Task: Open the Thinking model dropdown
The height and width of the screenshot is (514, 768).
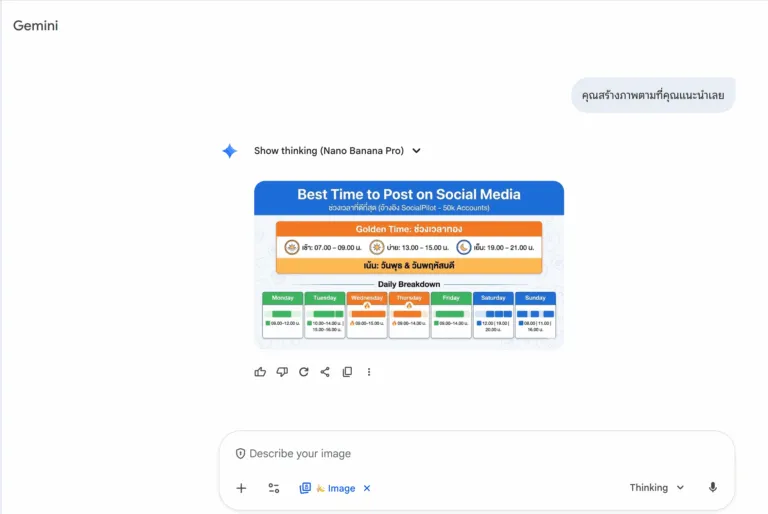Action: tap(657, 488)
